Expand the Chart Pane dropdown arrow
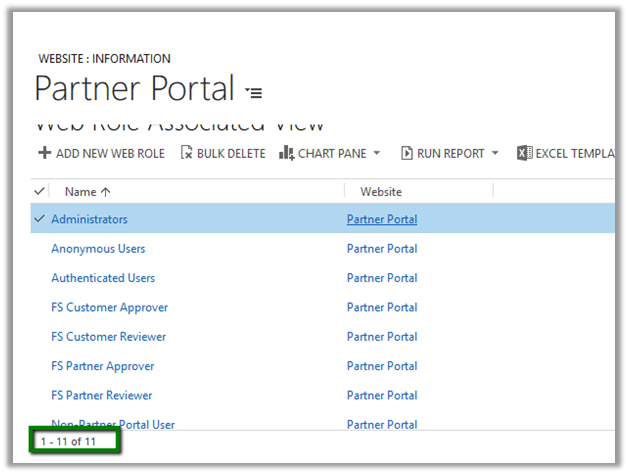This screenshot has width=628, height=475. point(377,153)
